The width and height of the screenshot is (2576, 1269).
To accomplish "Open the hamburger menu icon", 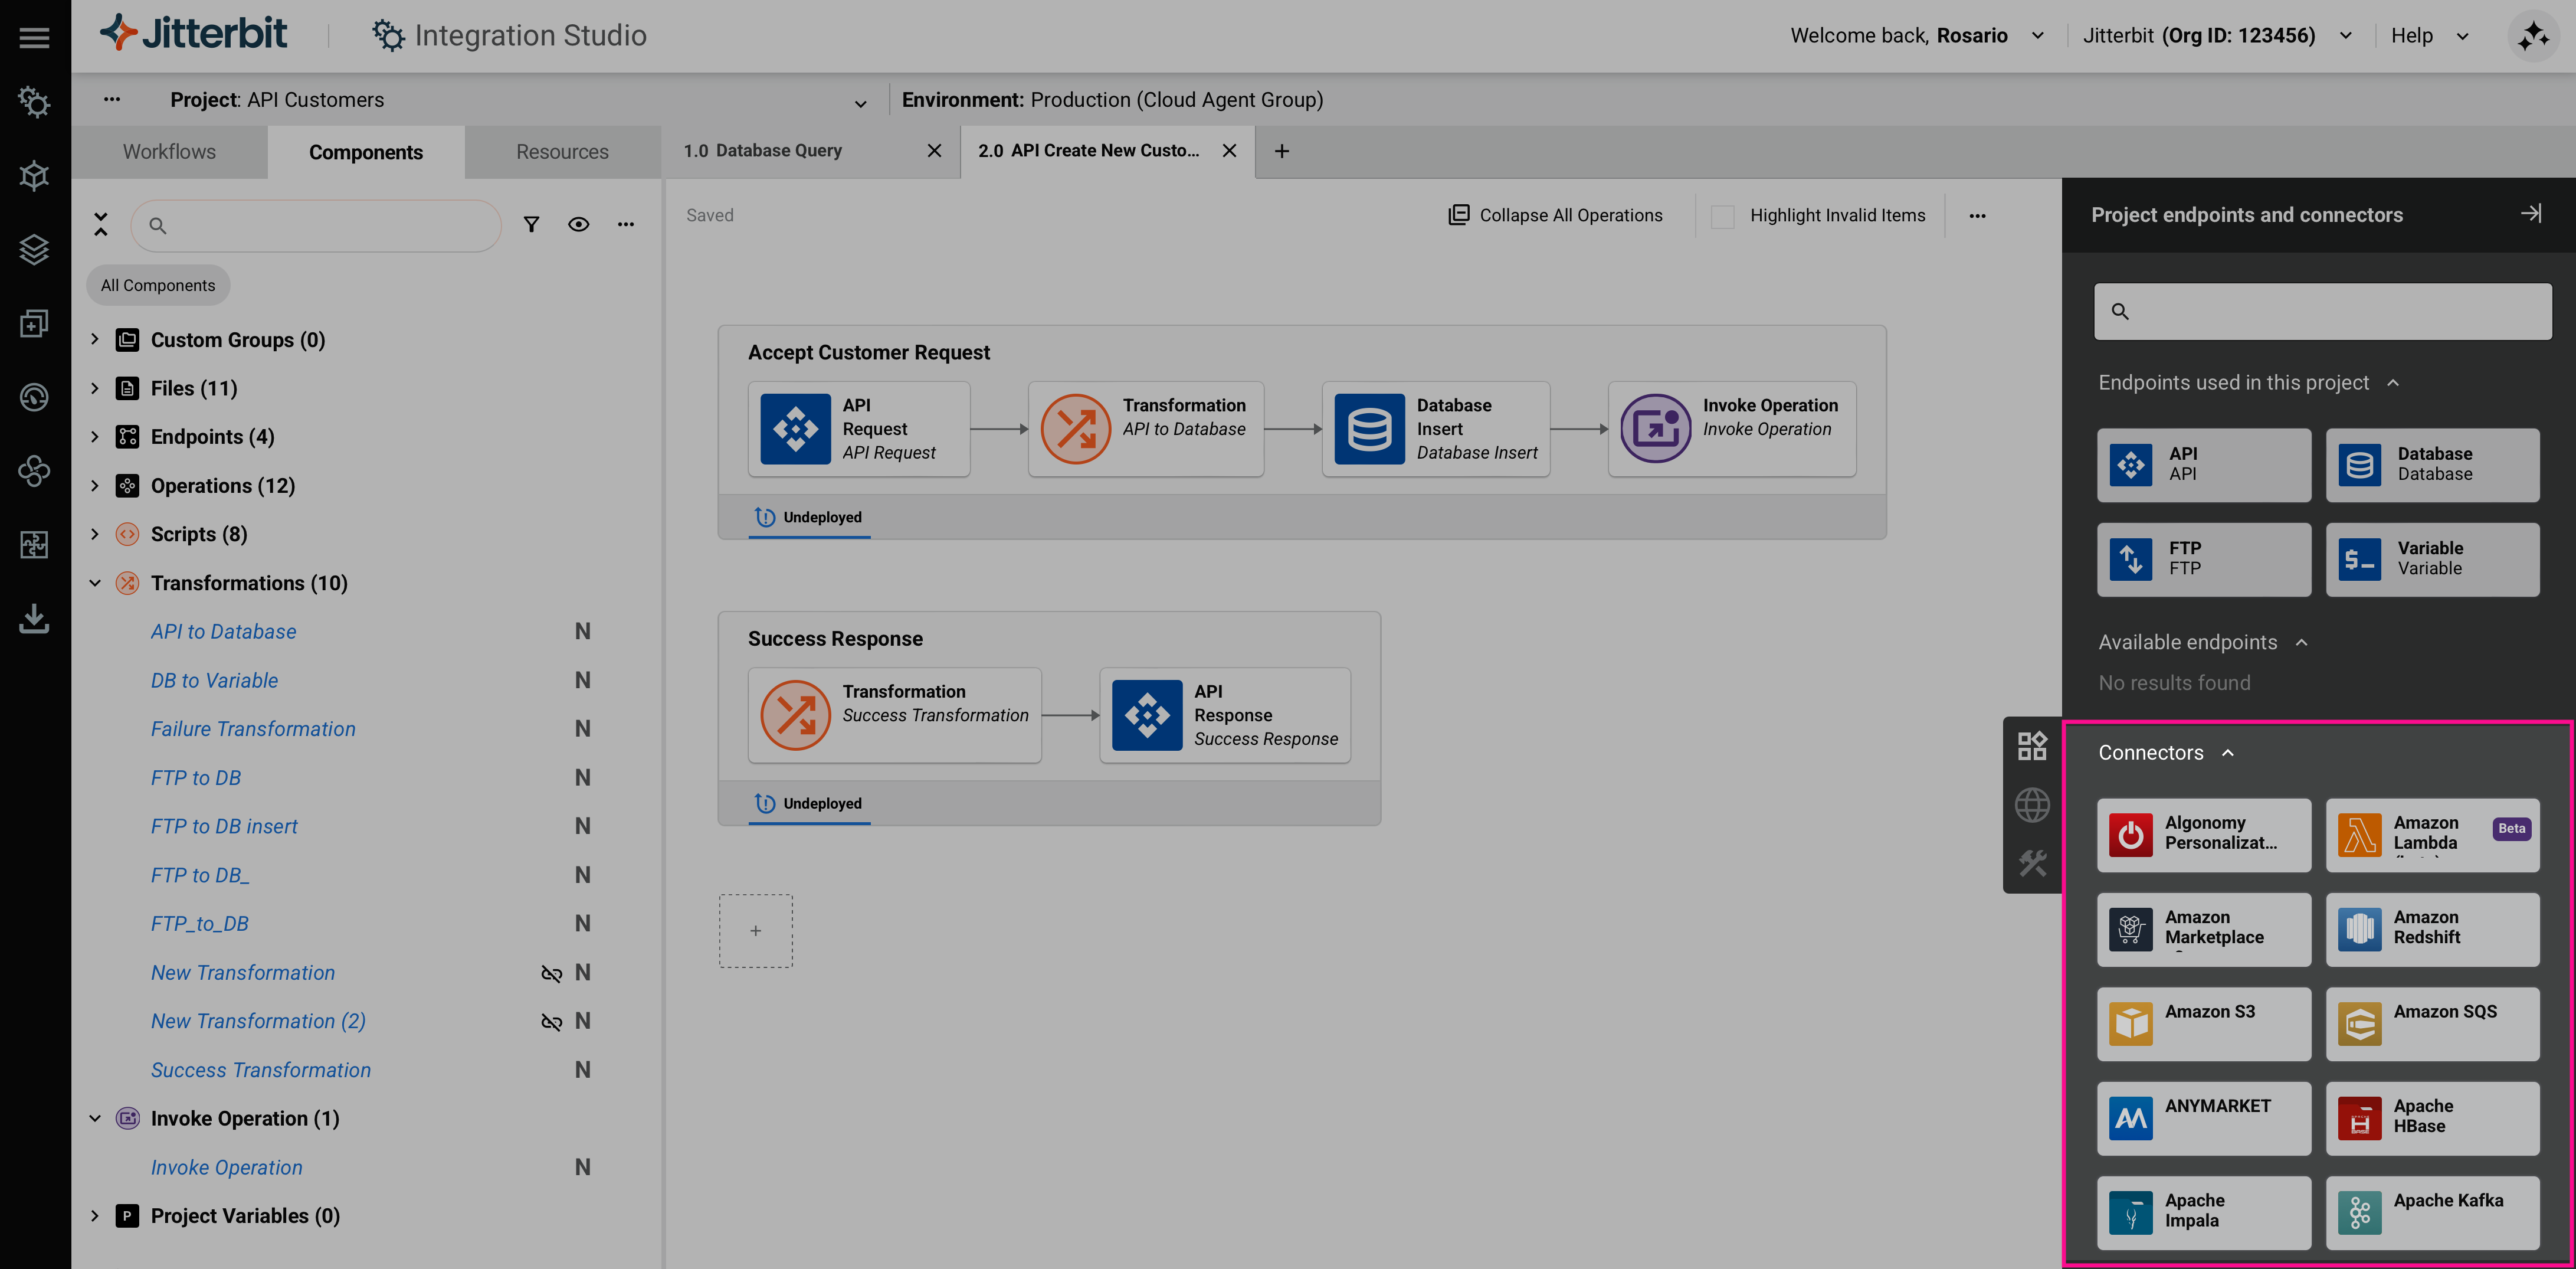I will 34,37.
